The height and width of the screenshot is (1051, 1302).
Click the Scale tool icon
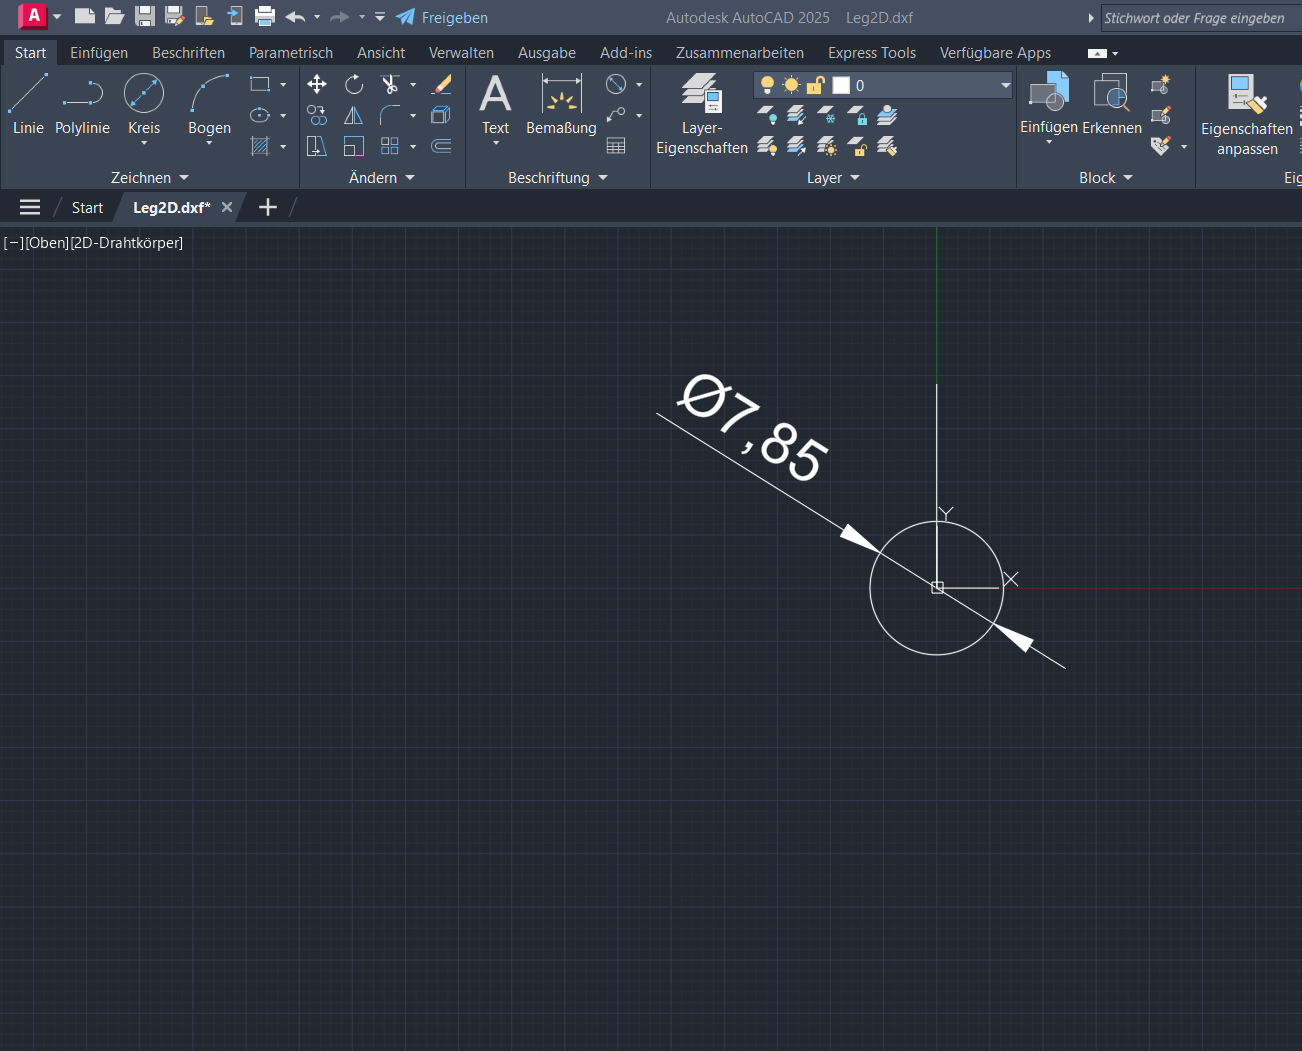click(354, 146)
